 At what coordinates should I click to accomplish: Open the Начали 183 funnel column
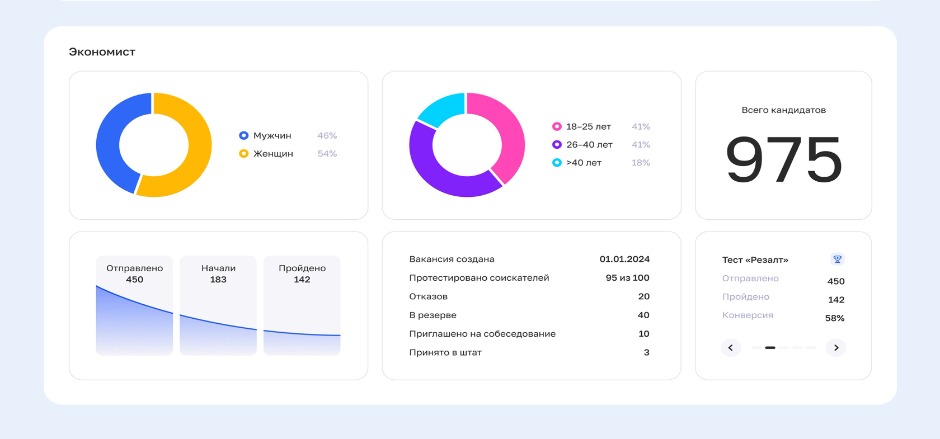point(218,305)
